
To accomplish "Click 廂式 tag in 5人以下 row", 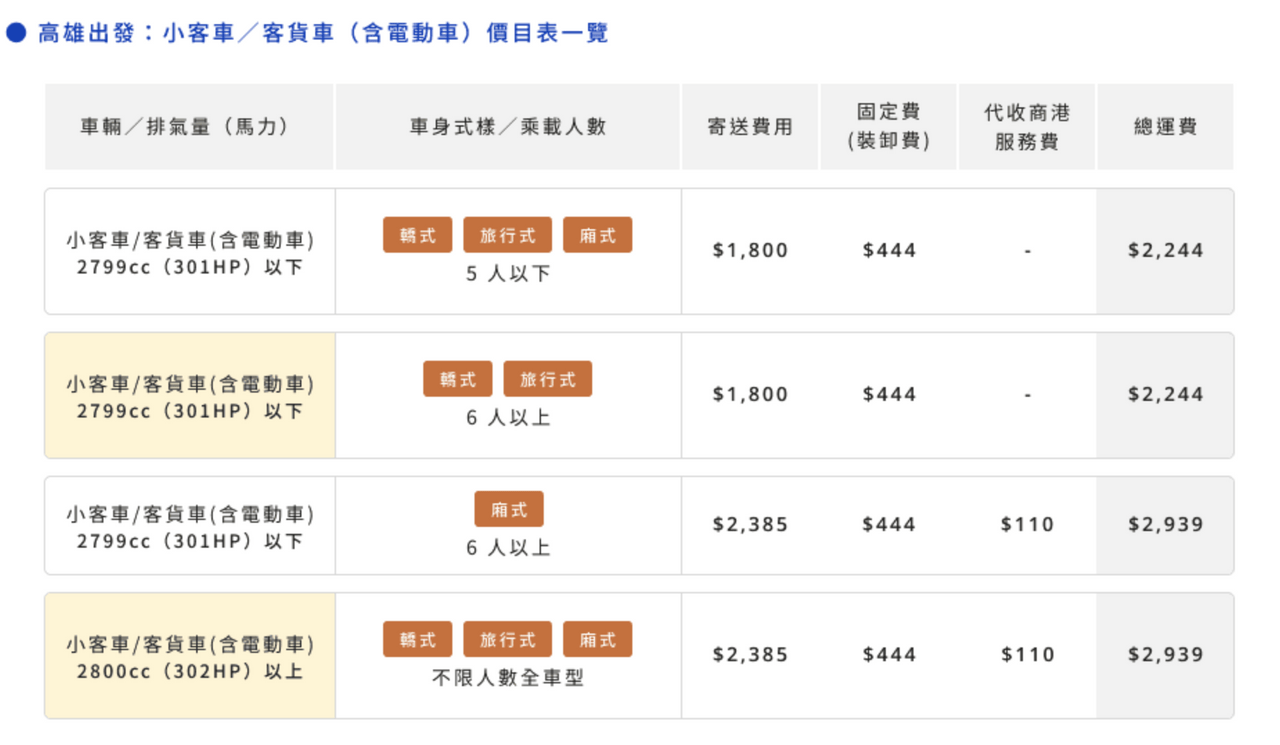I will click(598, 235).
